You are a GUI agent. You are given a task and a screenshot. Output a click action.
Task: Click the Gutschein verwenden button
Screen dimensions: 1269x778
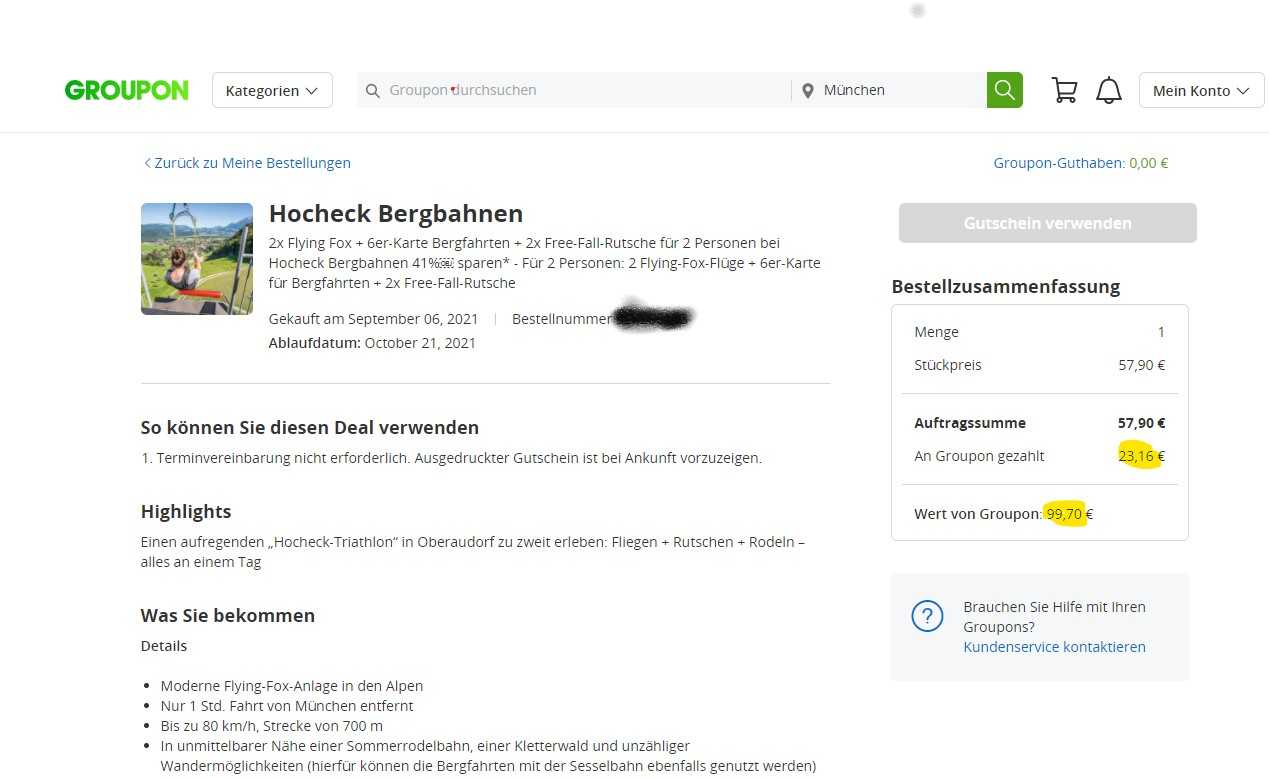pyautogui.click(x=1047, y=223)
